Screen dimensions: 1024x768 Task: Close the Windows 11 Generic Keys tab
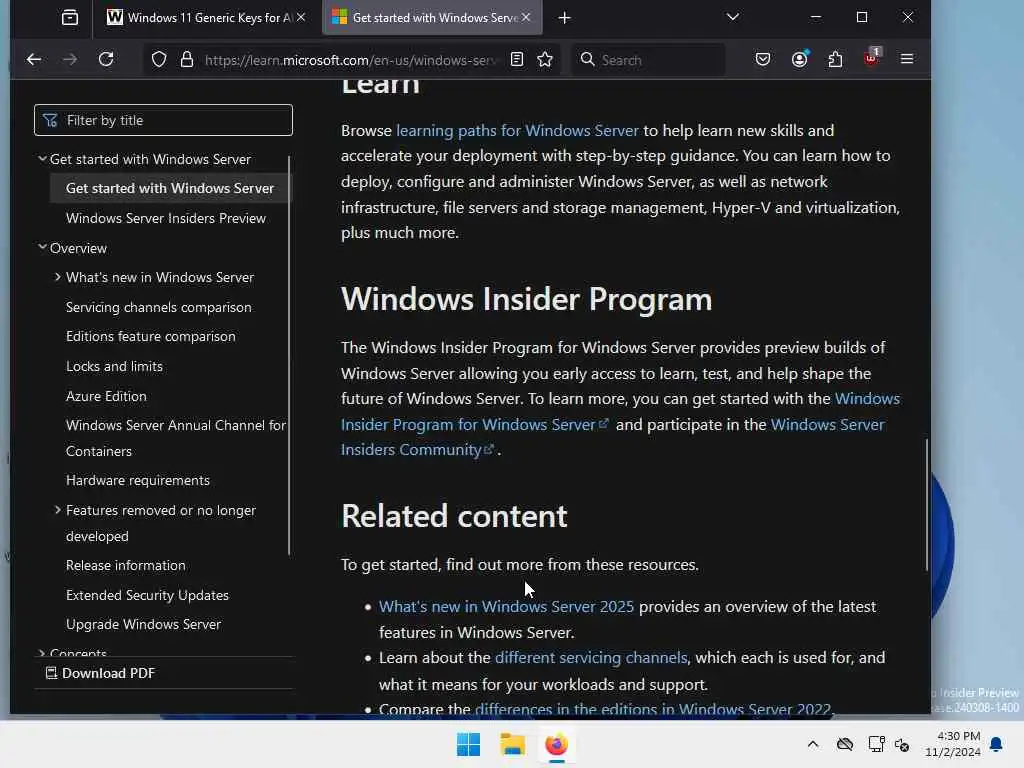point(301,18)
